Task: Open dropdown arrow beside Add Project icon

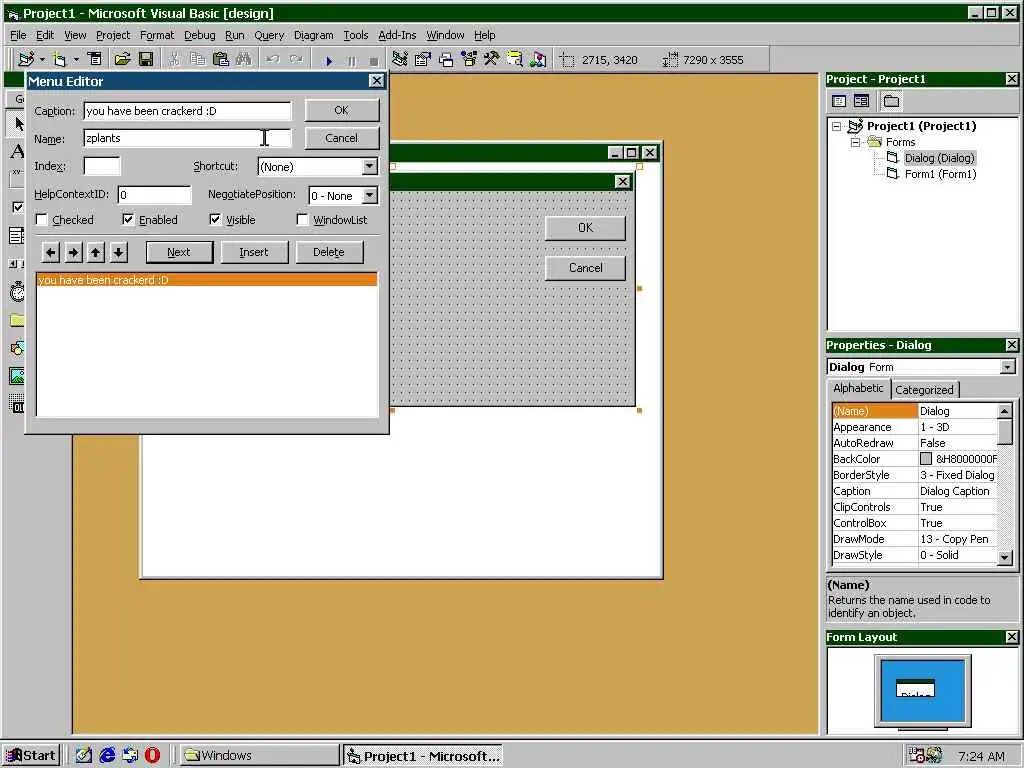Action: click(x=42, y=59)
